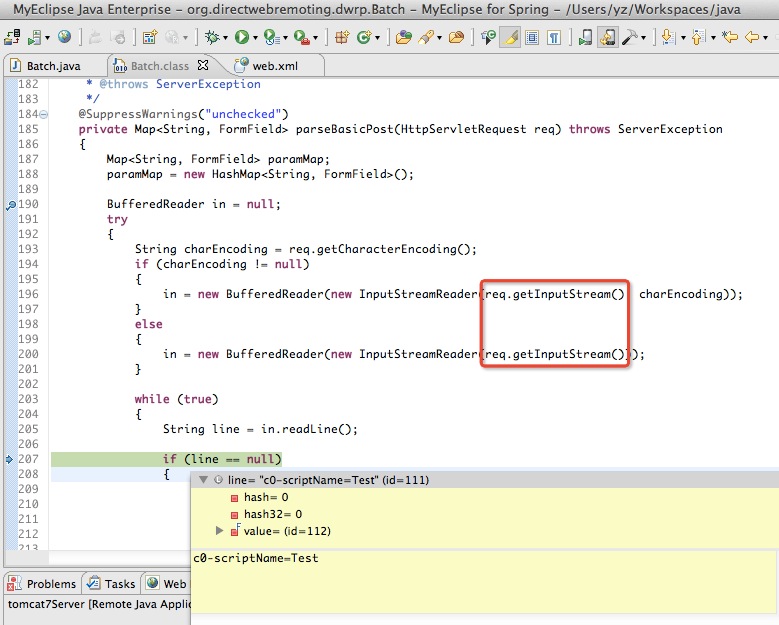Click the Previous Annotation up arrow icon
779x625 pixels.
(698, 37)
